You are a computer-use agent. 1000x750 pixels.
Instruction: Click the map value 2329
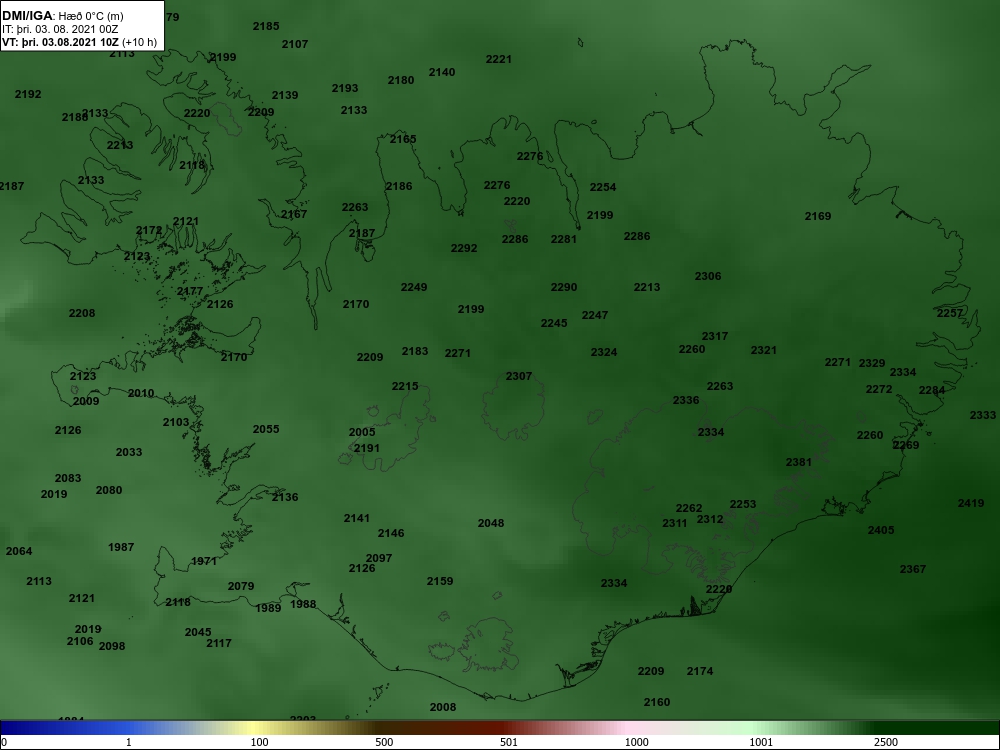(872, 363)
